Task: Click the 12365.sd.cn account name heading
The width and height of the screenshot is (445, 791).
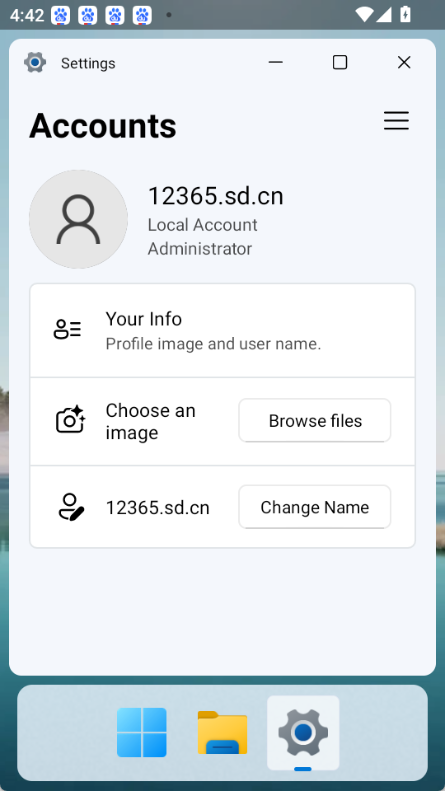Action: 215,196
